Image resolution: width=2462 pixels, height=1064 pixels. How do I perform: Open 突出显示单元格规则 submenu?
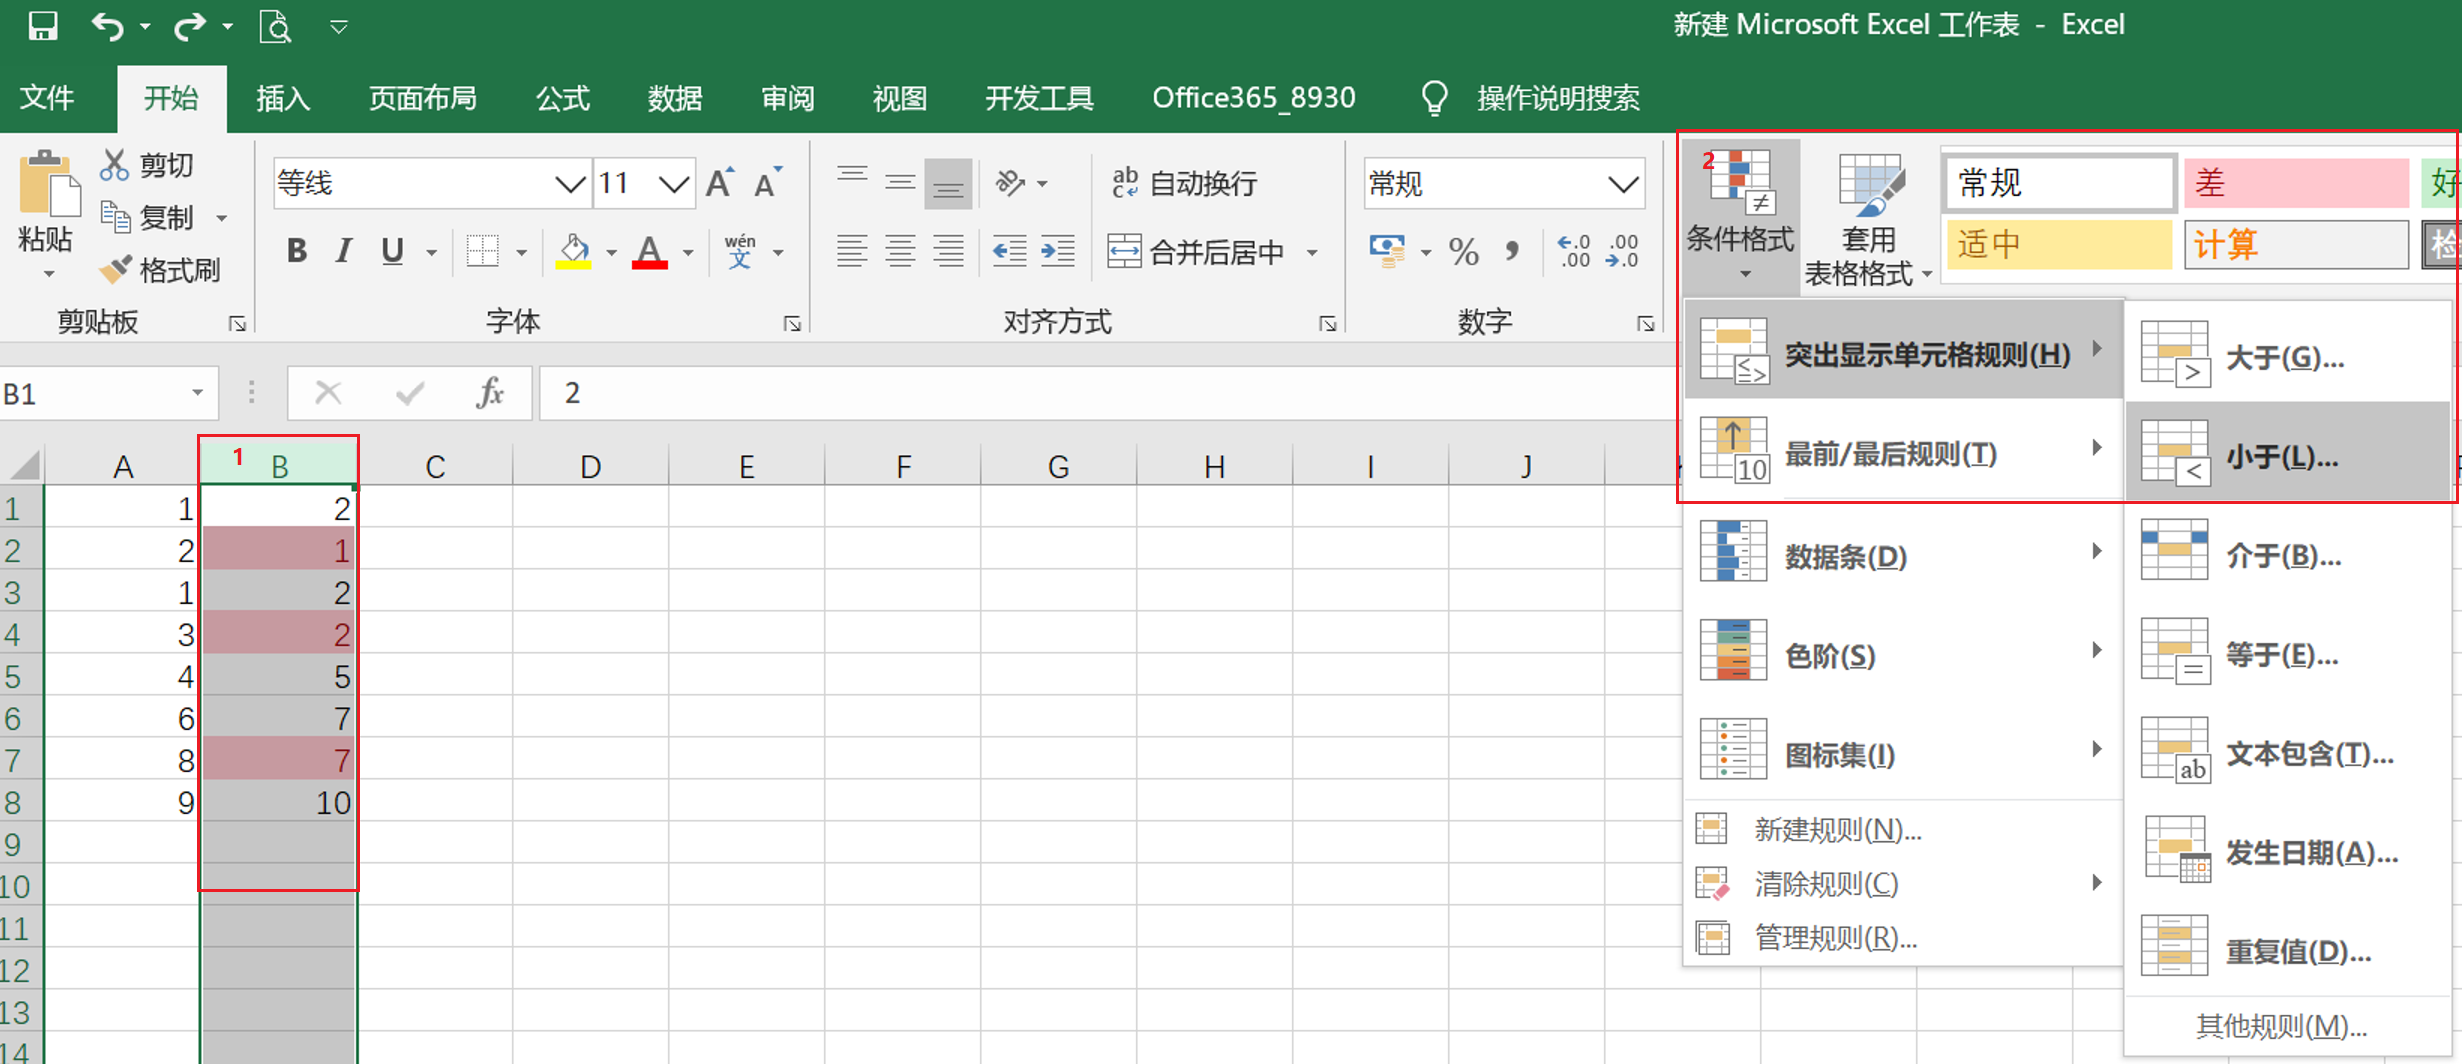[x=1904, y=351]
